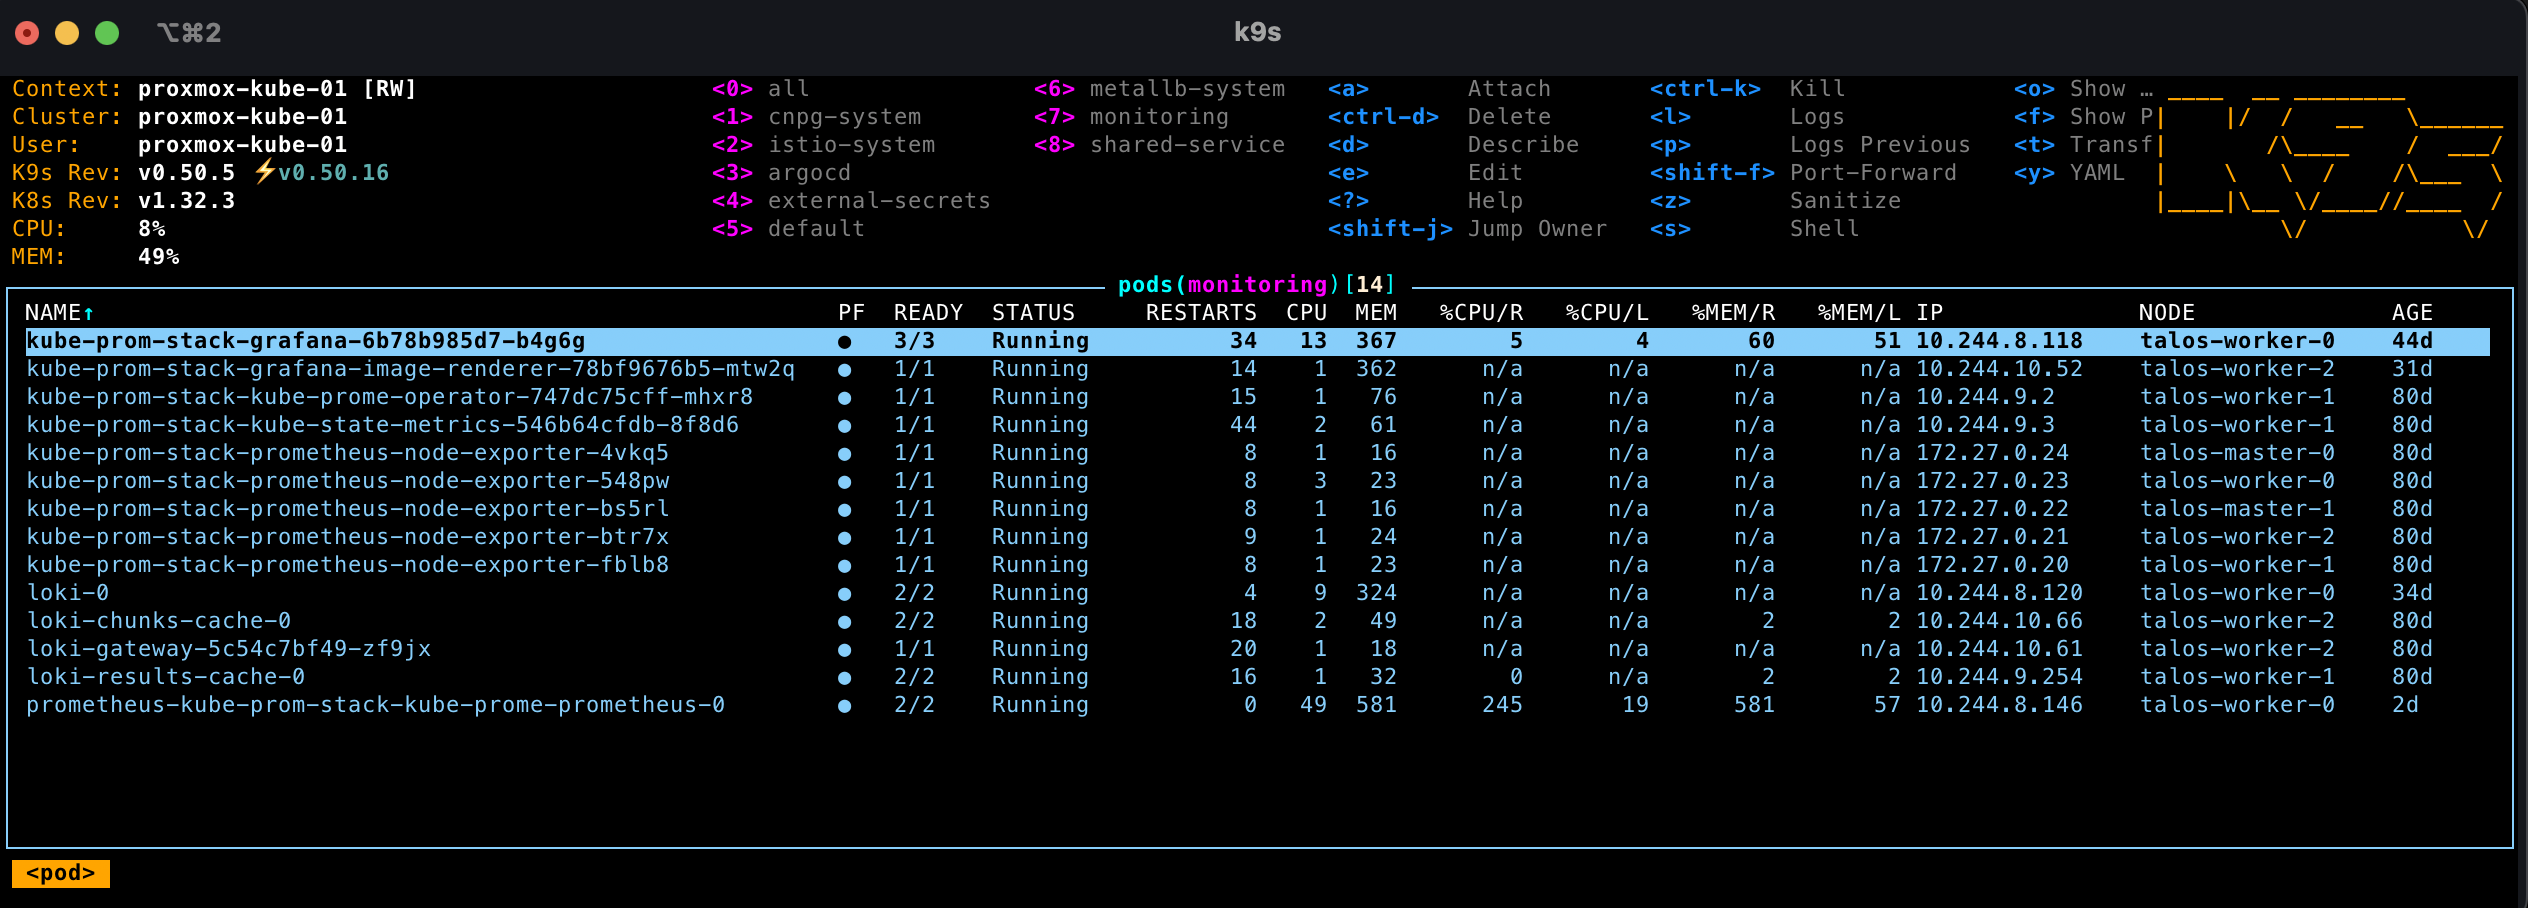
Task: Click the lightning bolt update icon
Action: 264,172
